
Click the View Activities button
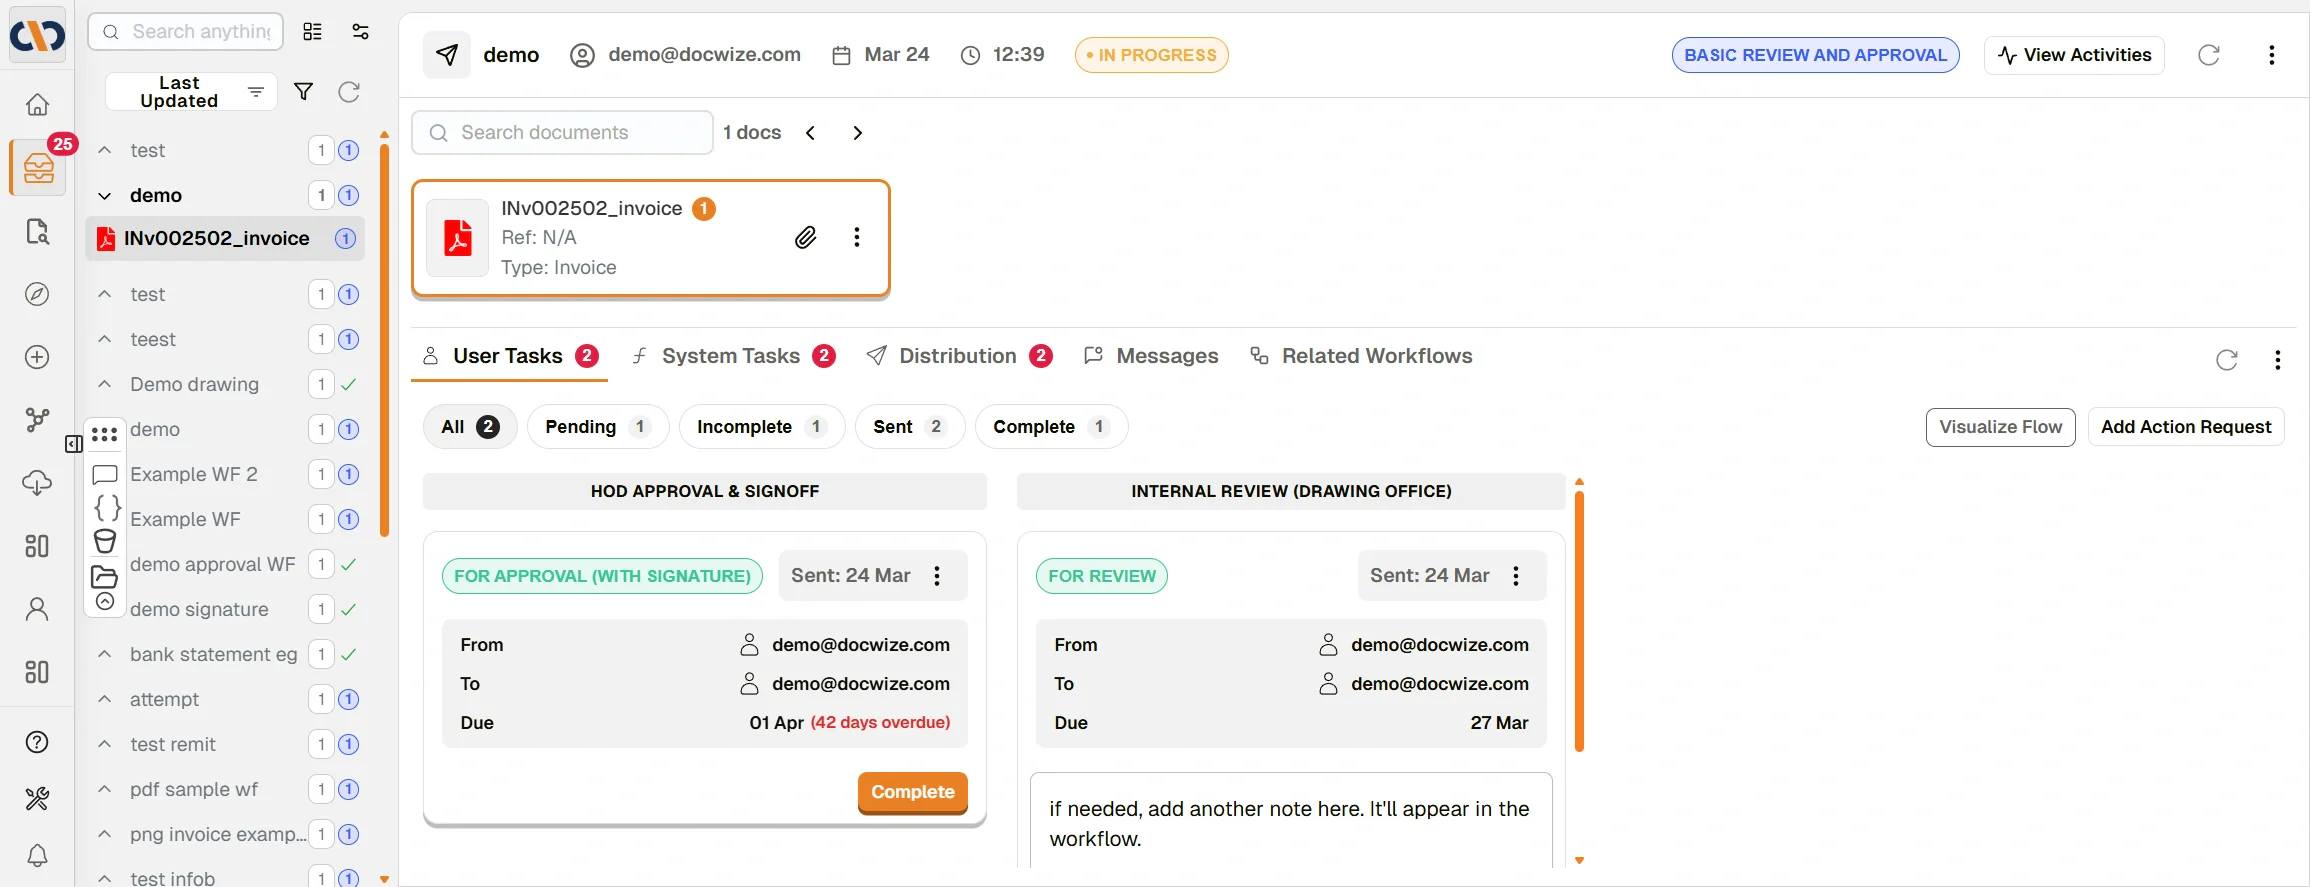(2074, 55)
